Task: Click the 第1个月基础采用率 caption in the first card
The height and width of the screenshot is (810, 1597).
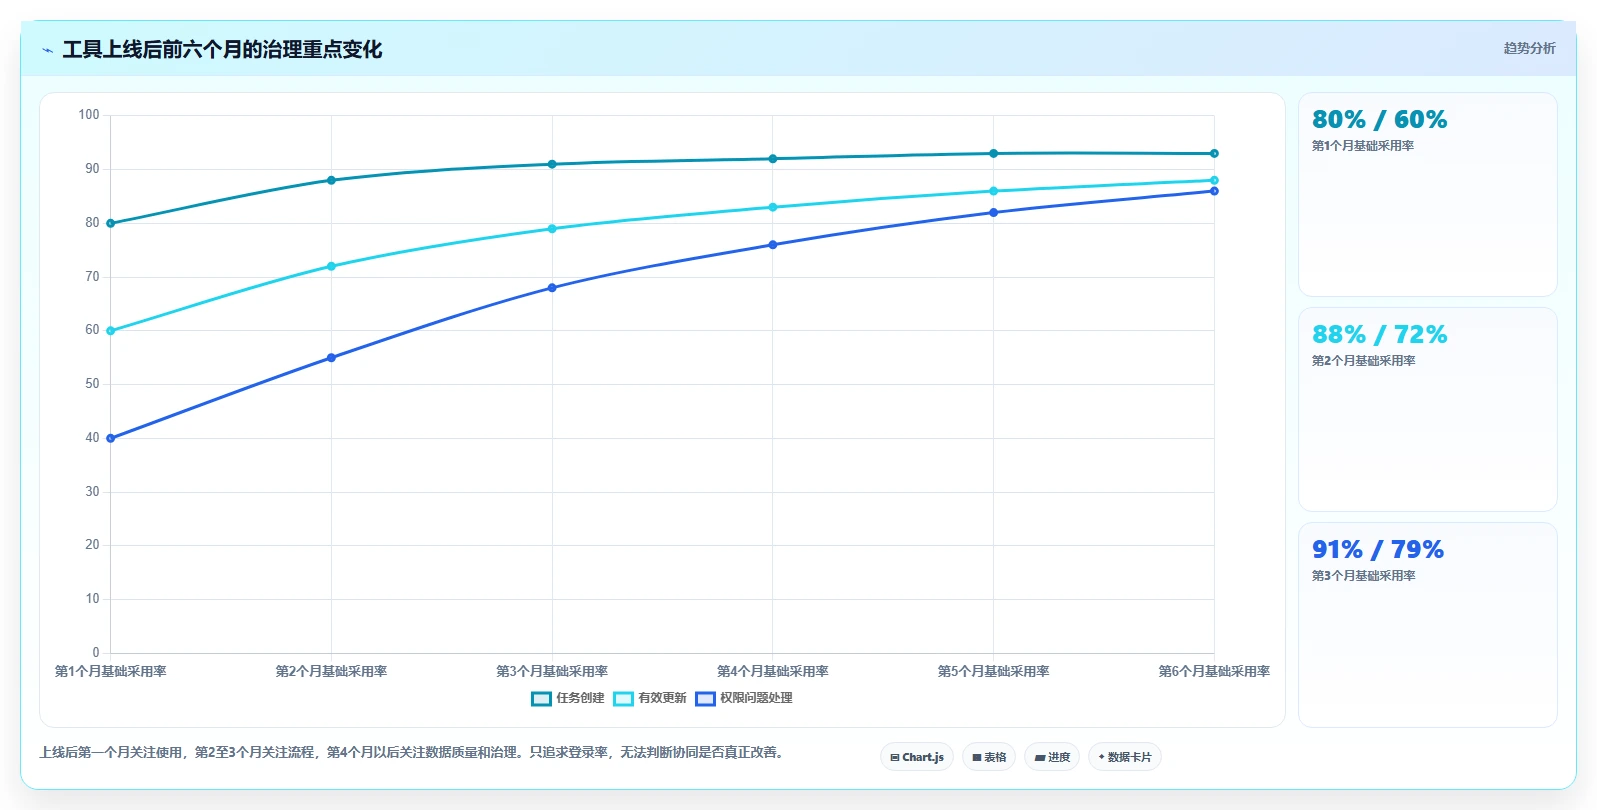Action: pos(1363,146)
